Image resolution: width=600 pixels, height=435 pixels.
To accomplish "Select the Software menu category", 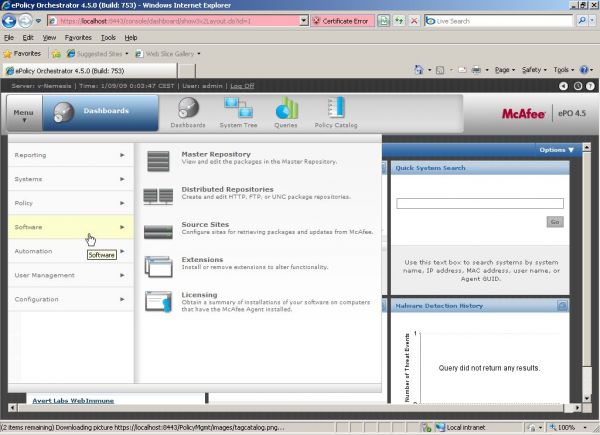I will pyautogui.click(x=71, y=227).
